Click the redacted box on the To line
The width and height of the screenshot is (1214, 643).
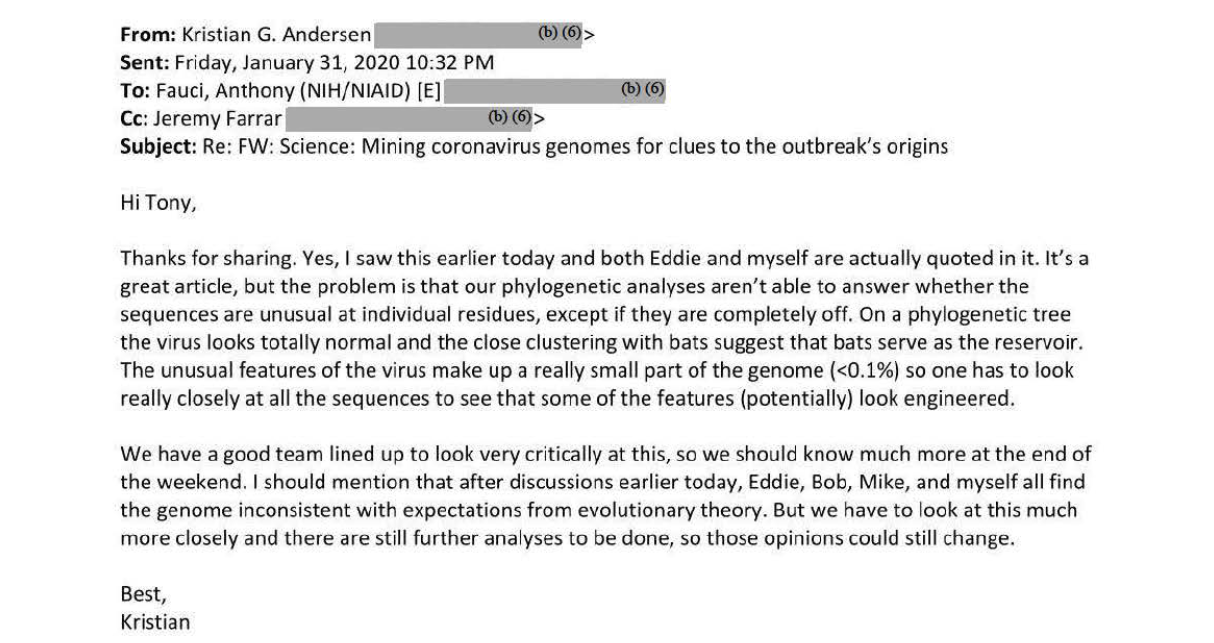(x=555, y=90)
